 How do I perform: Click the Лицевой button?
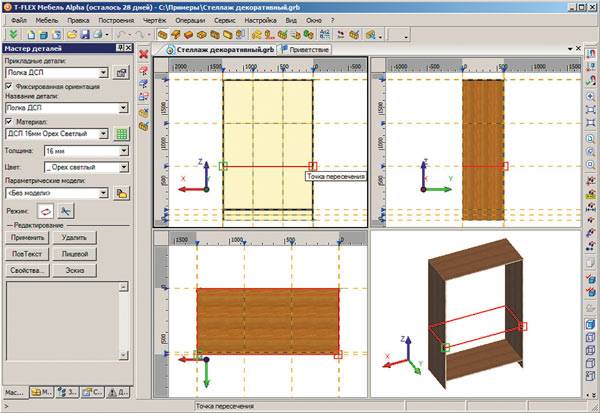[x=74, y=254]
